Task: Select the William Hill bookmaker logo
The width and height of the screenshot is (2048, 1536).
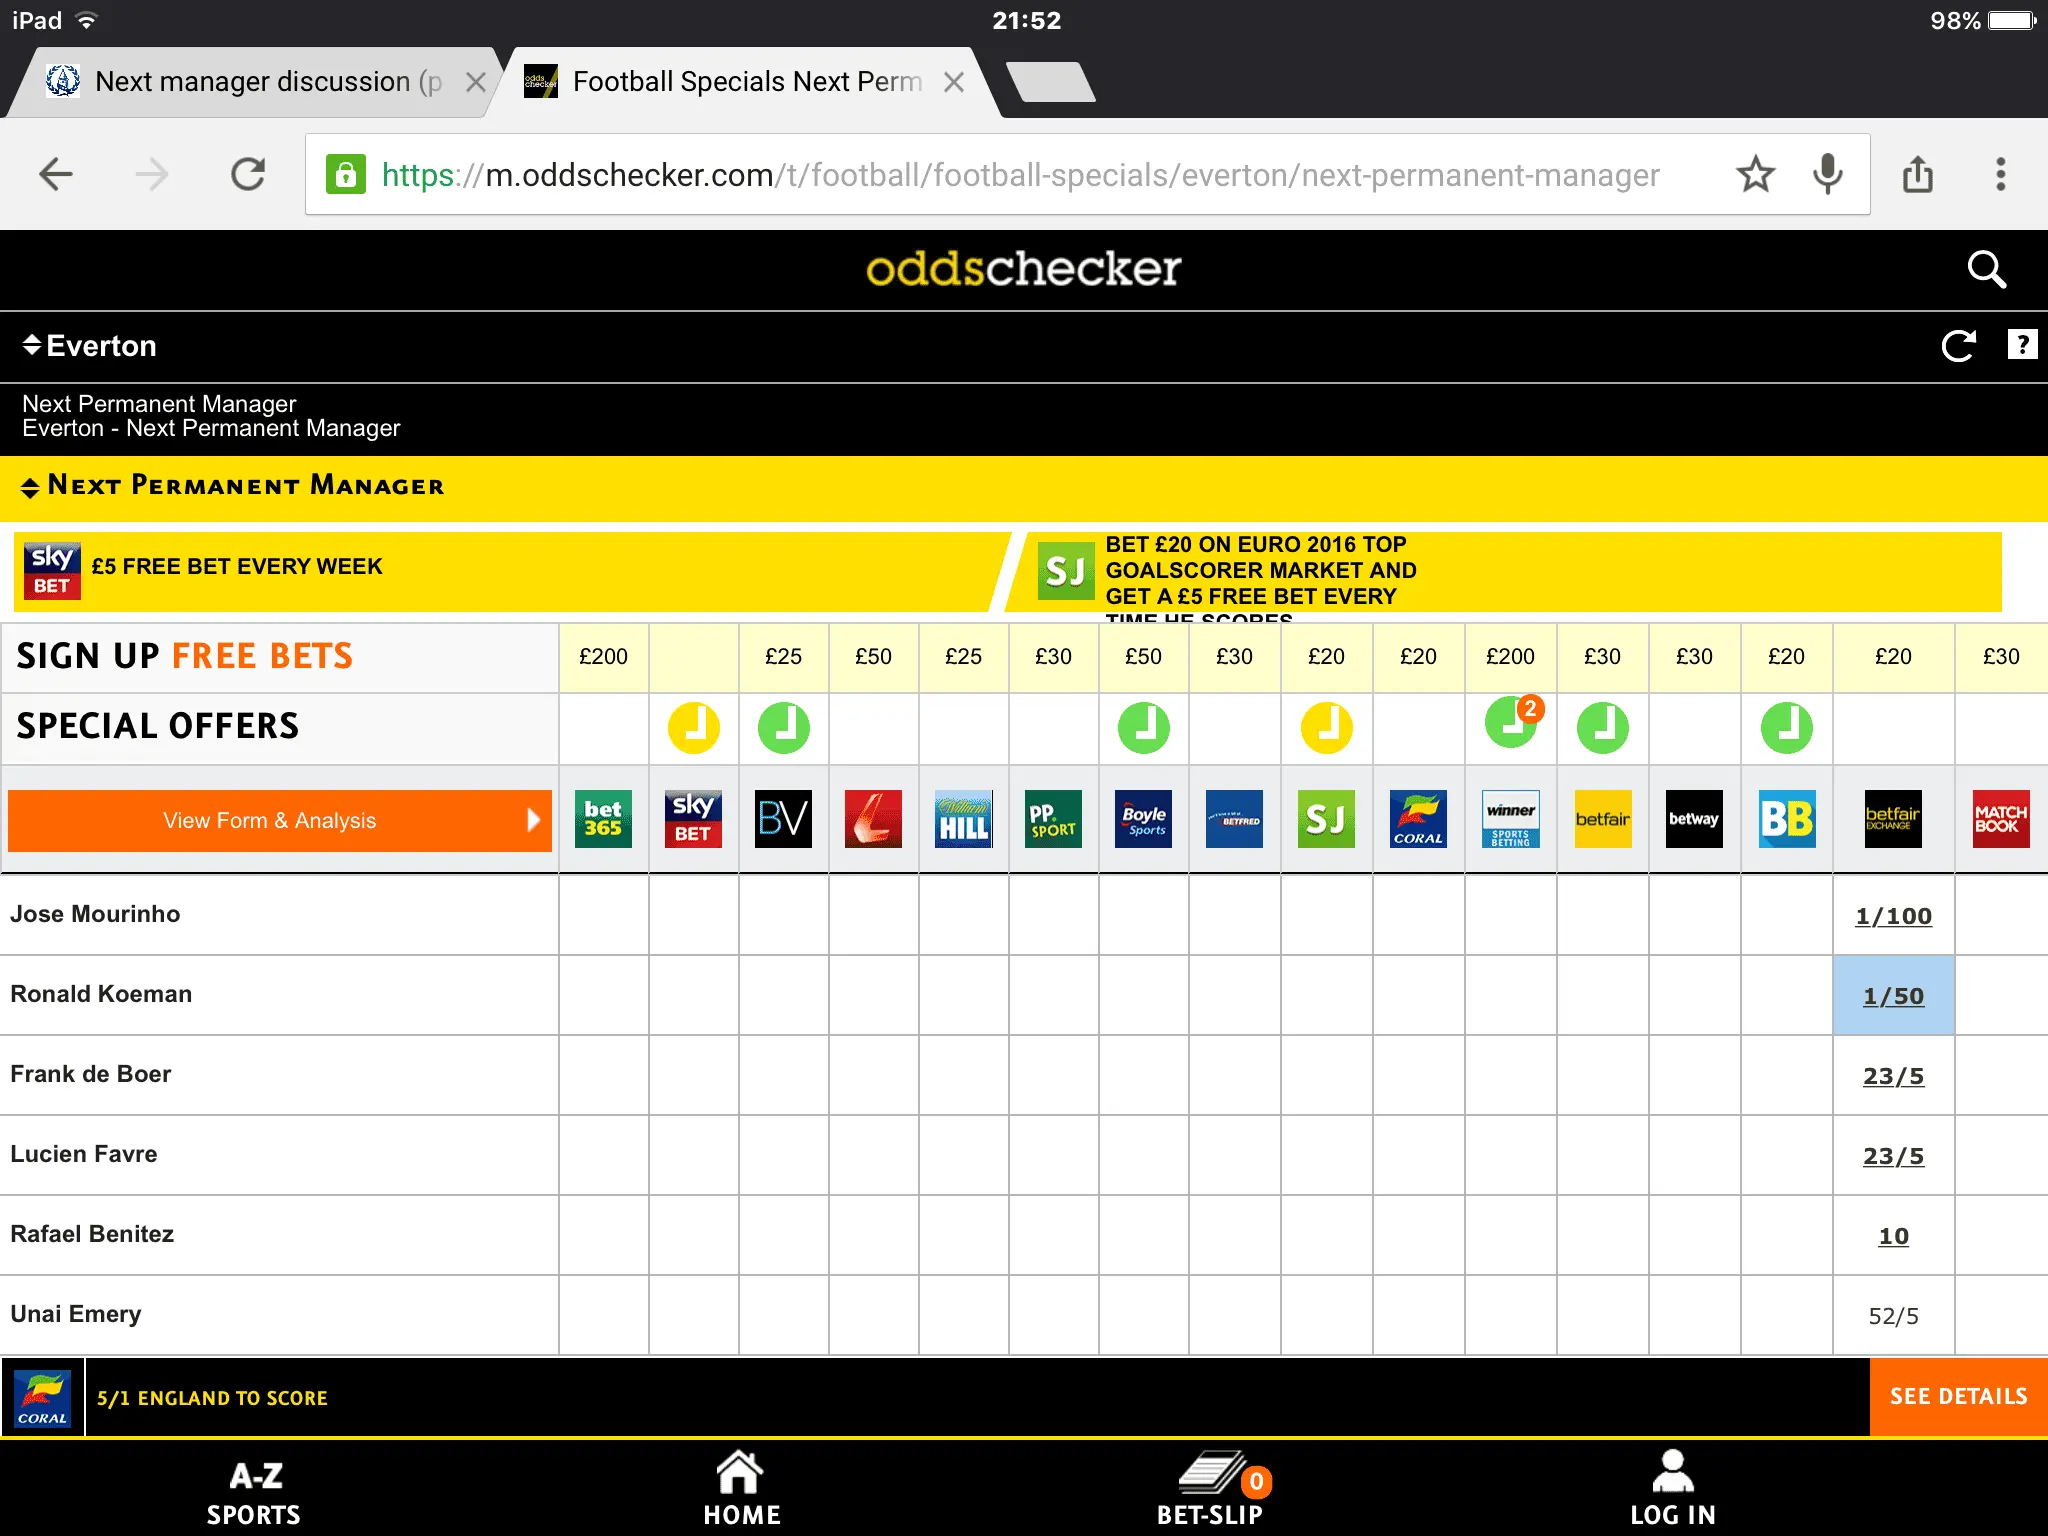Action: [963, 819]
